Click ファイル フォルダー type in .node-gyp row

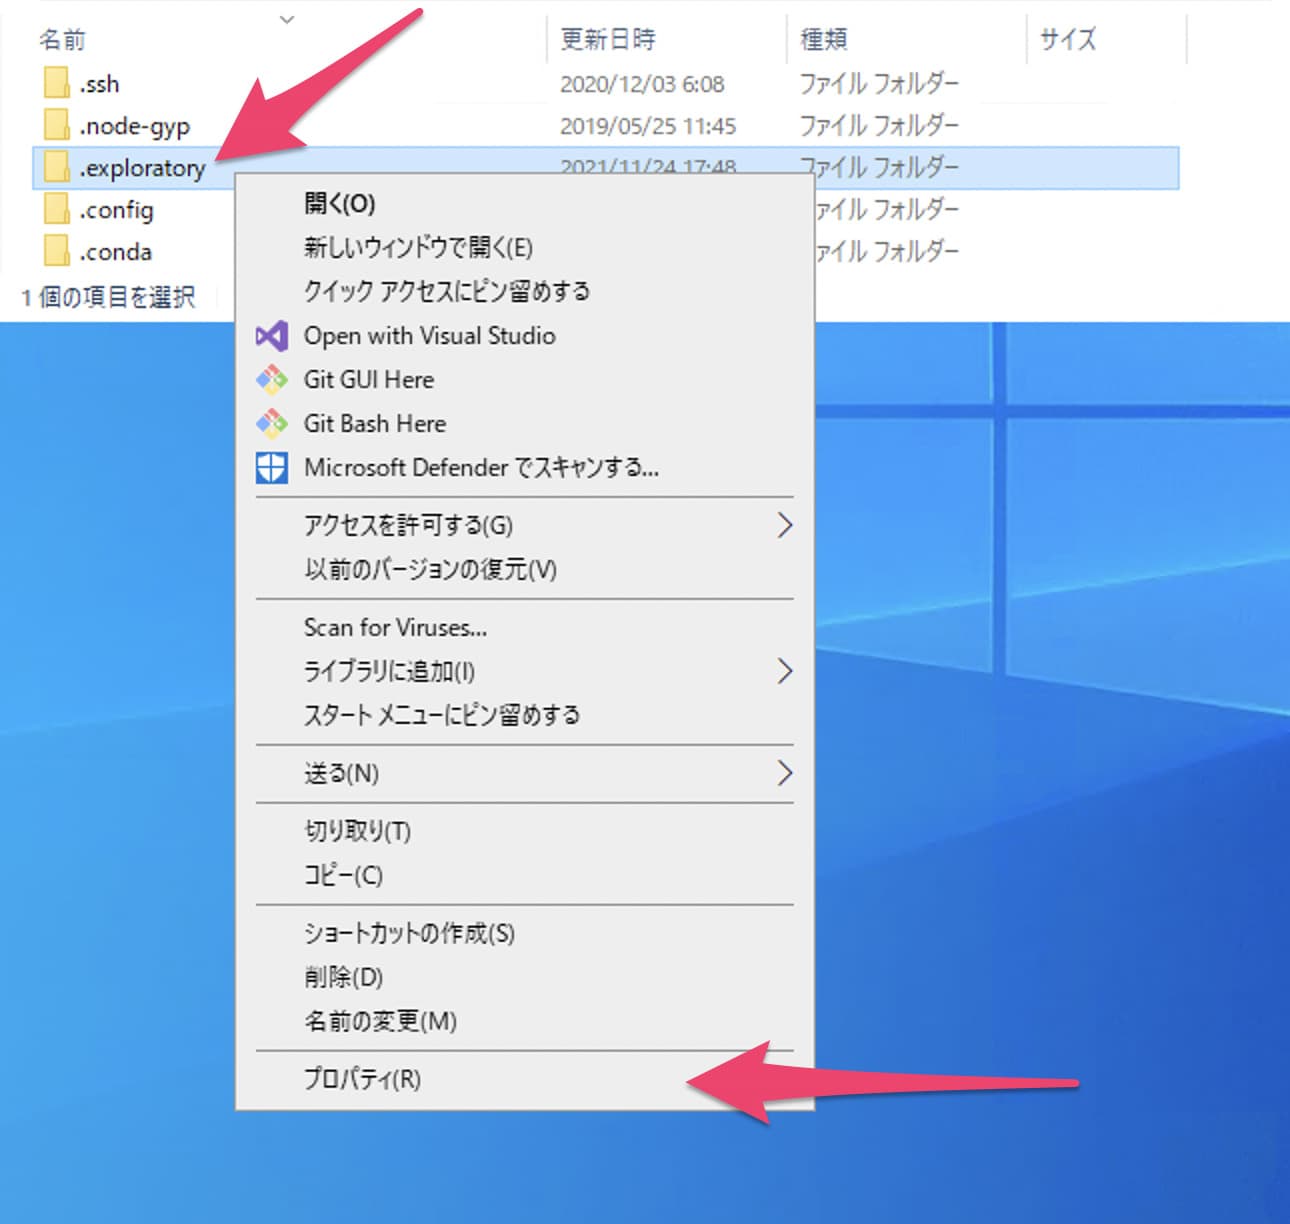(x=879, y=126)
